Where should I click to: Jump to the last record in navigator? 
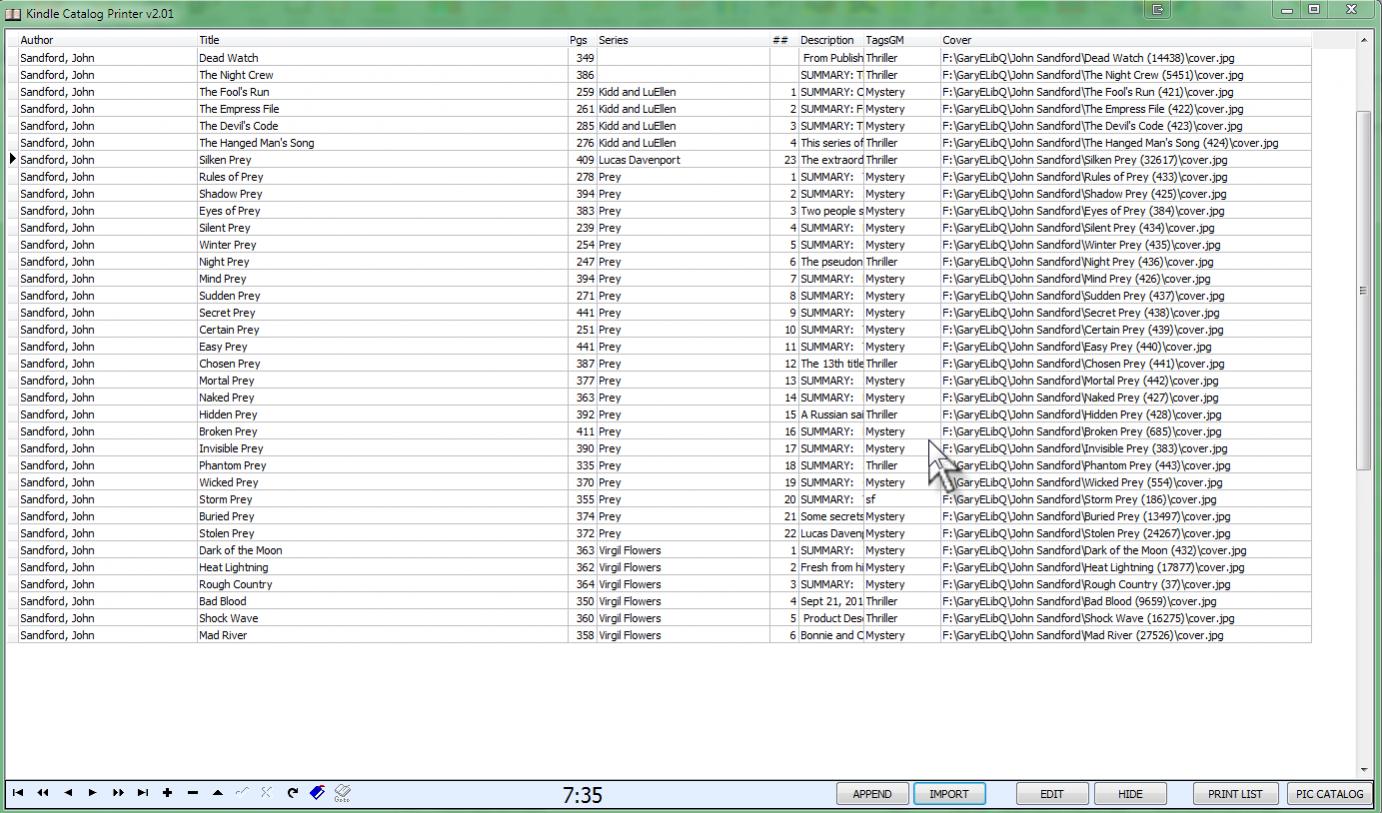(143, 793)
